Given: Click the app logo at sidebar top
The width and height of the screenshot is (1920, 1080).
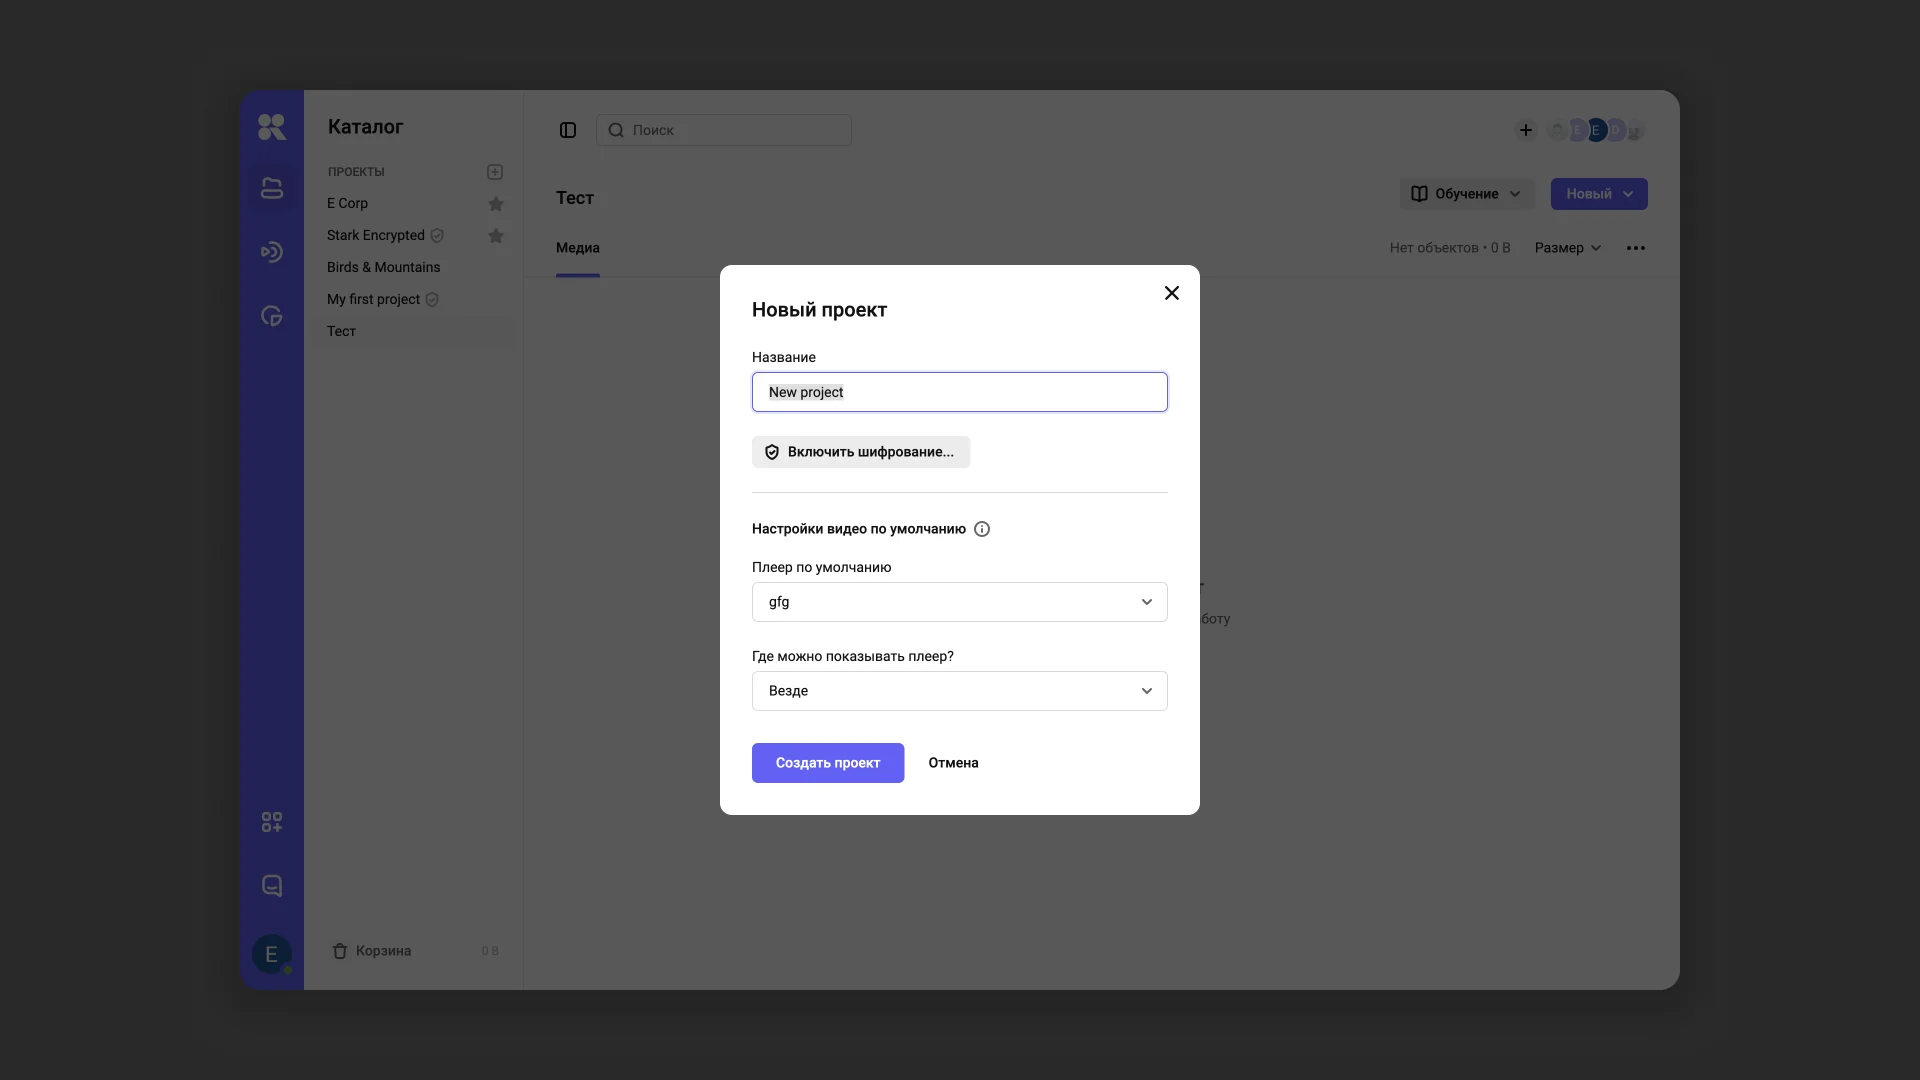Looking at the screenshot, I should click(x=272, y=127).
